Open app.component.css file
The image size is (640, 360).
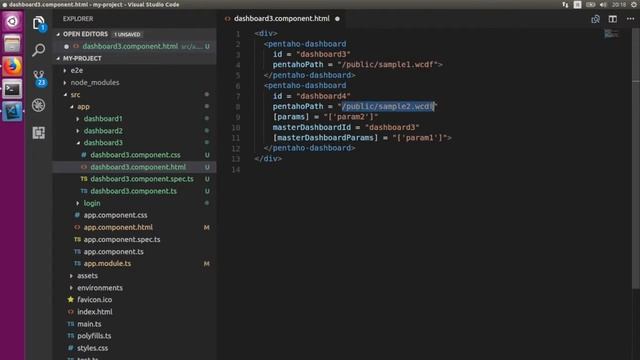click(116, 215)
